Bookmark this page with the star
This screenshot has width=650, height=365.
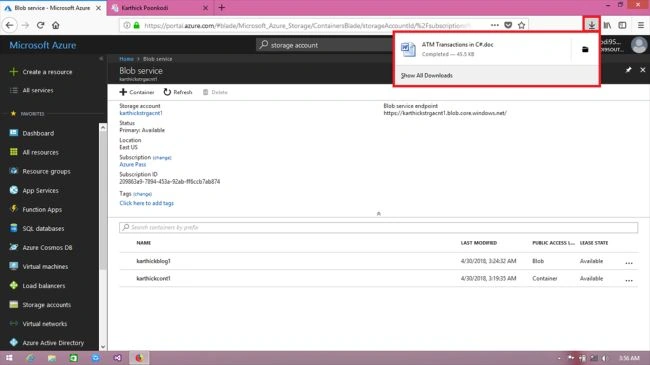pos(521,25)
